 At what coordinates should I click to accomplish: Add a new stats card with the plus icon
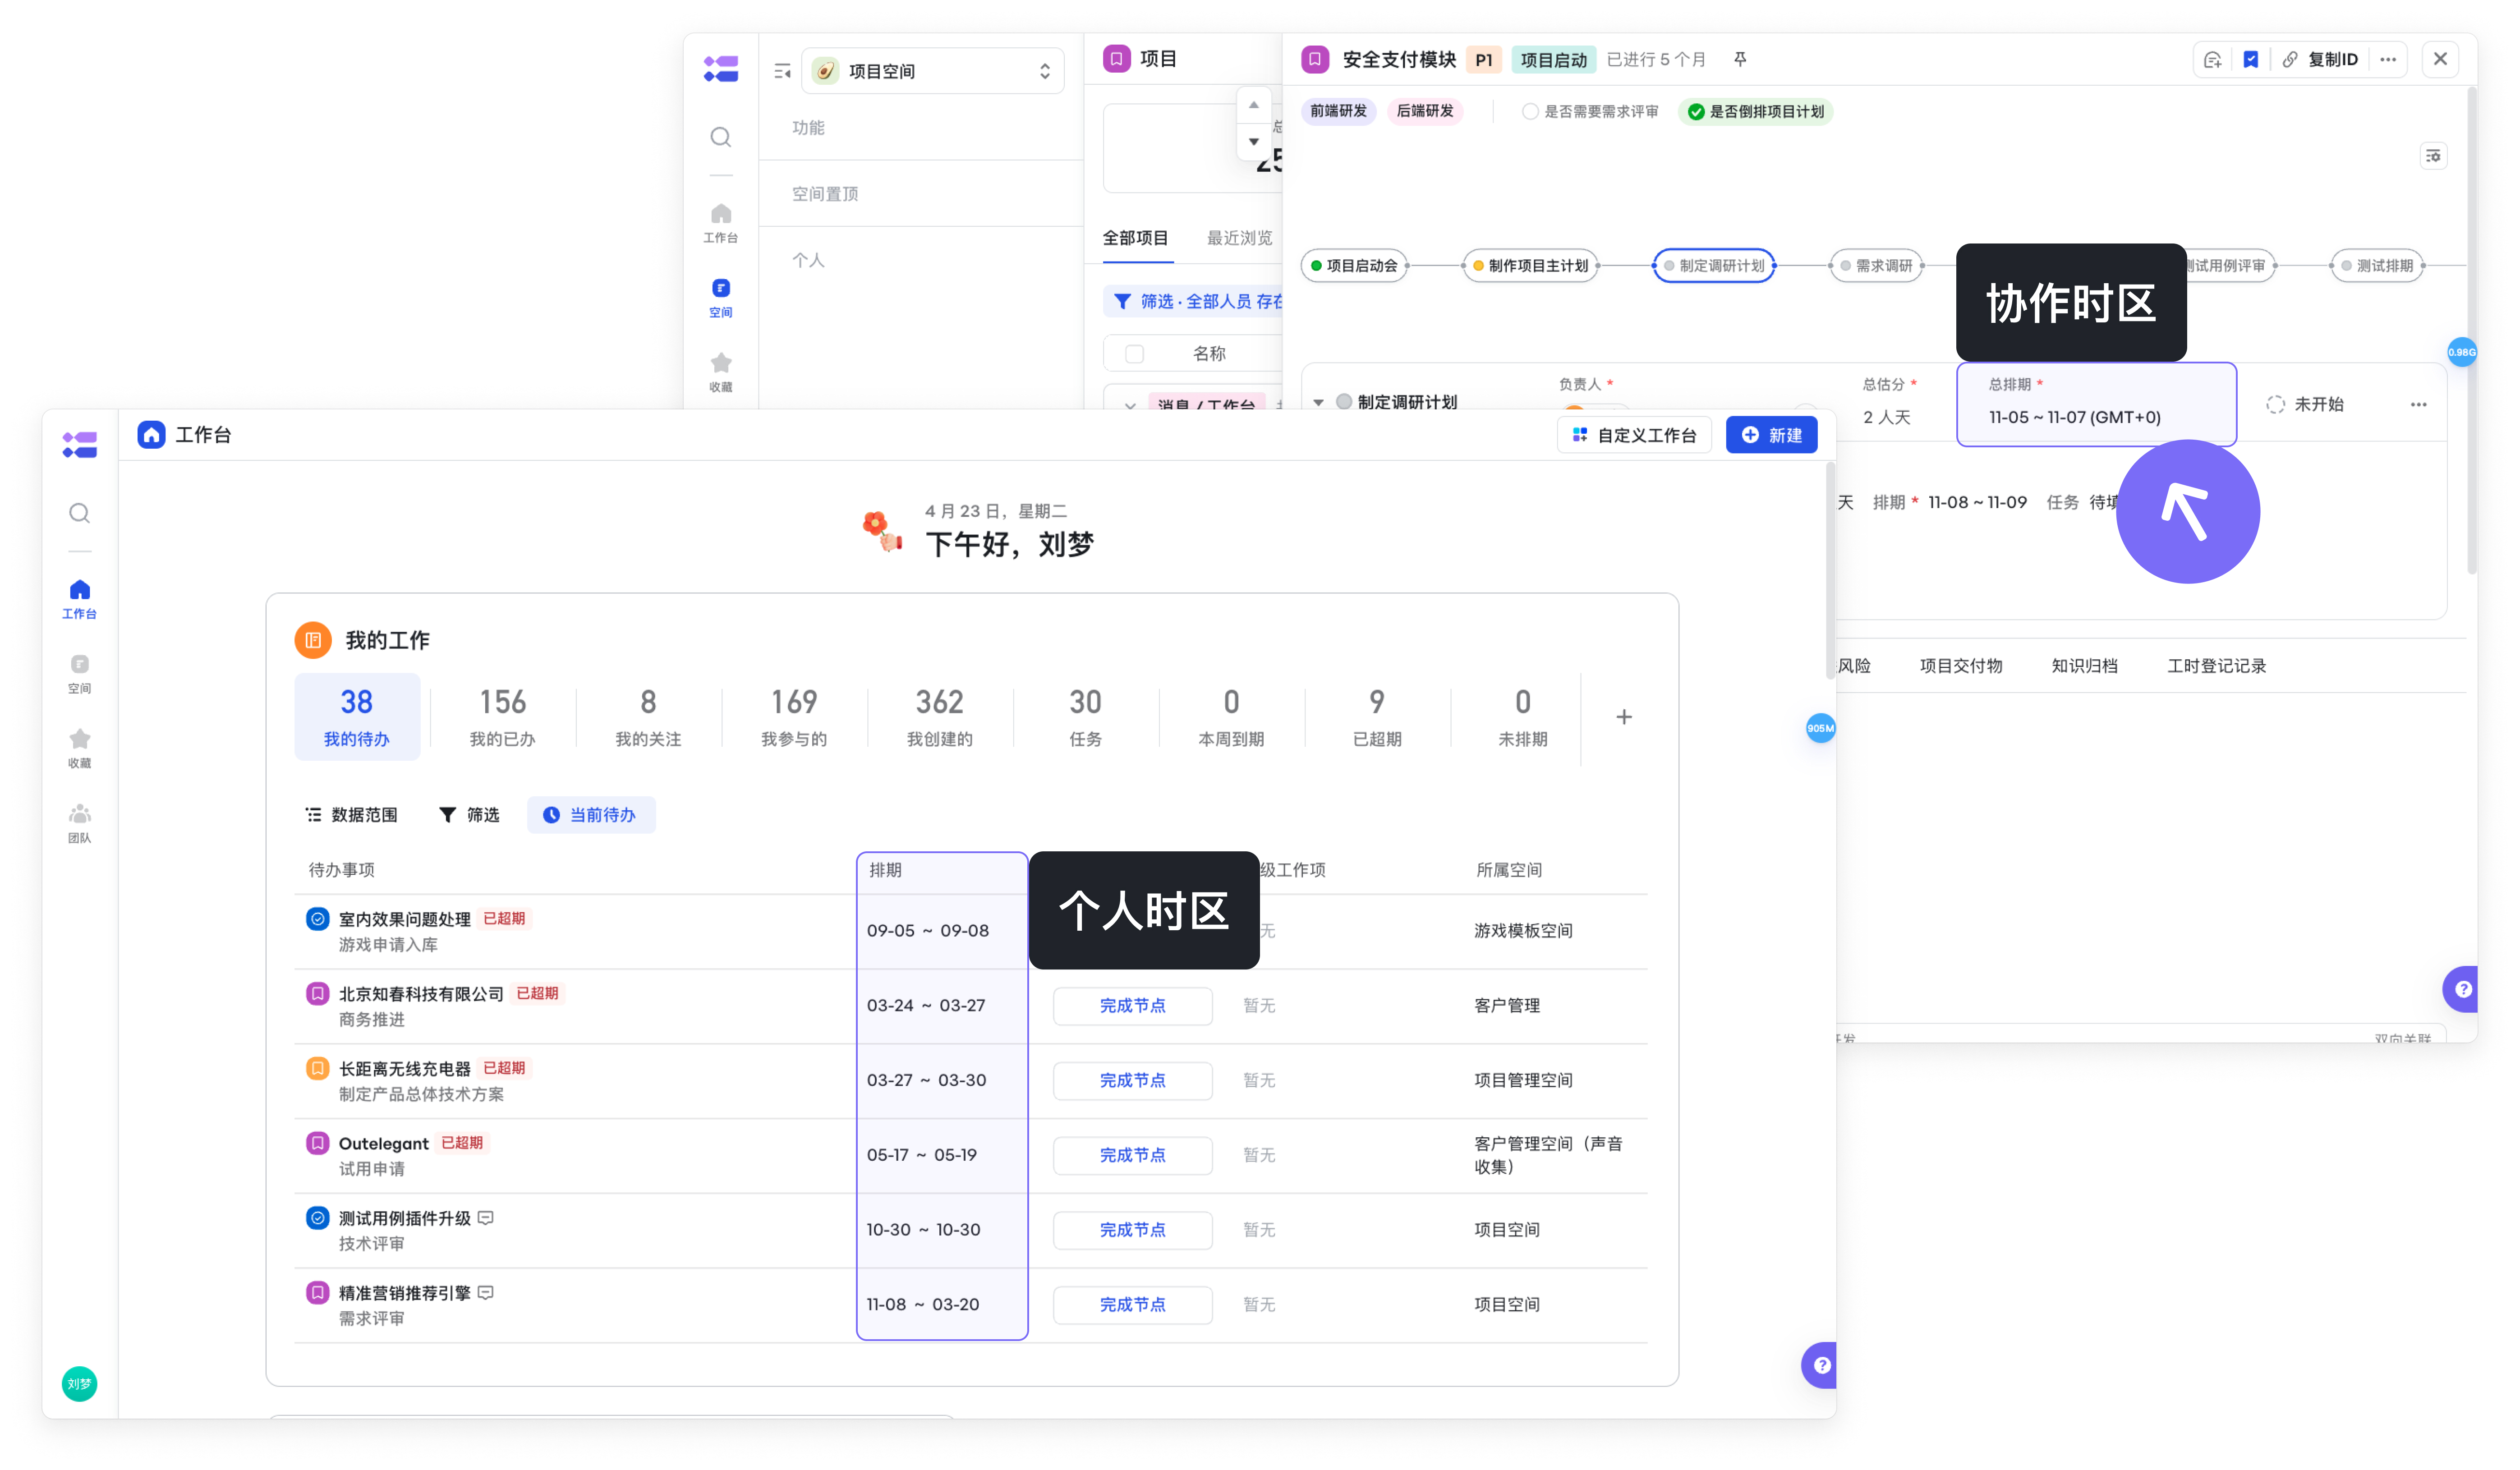click(x=1624, y=717)
